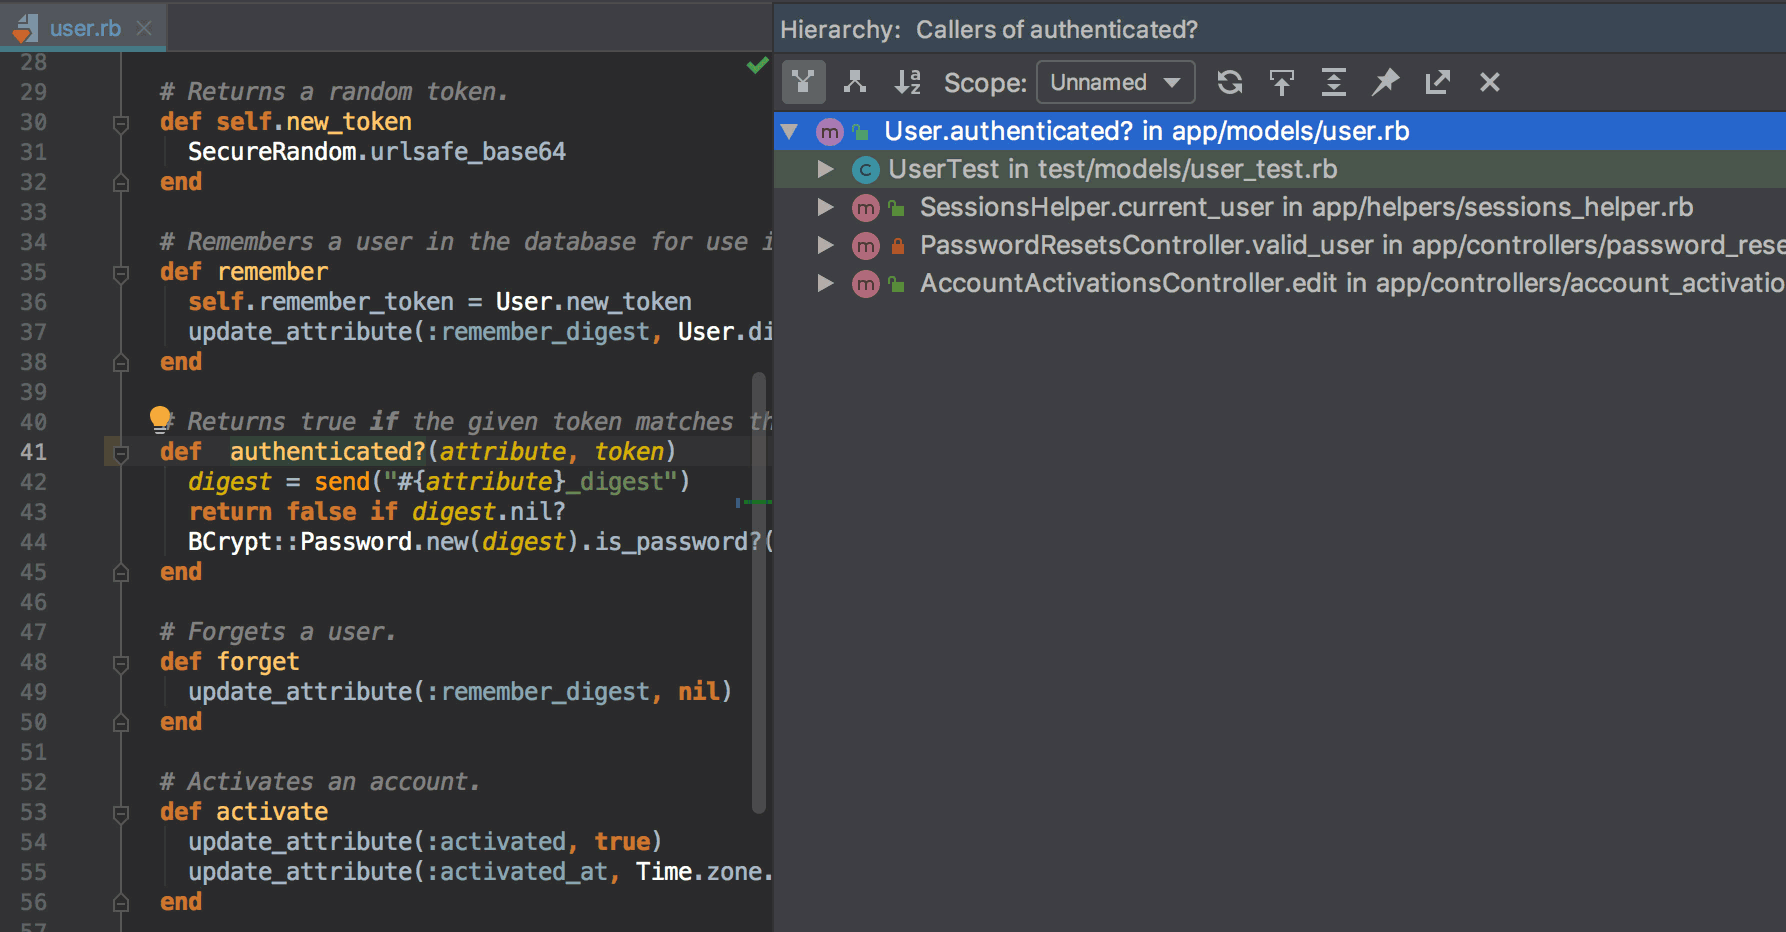This screenshot has height=932, width=1786.
Task: Click line number 41 in the gutter
Action: click(33, 452)
